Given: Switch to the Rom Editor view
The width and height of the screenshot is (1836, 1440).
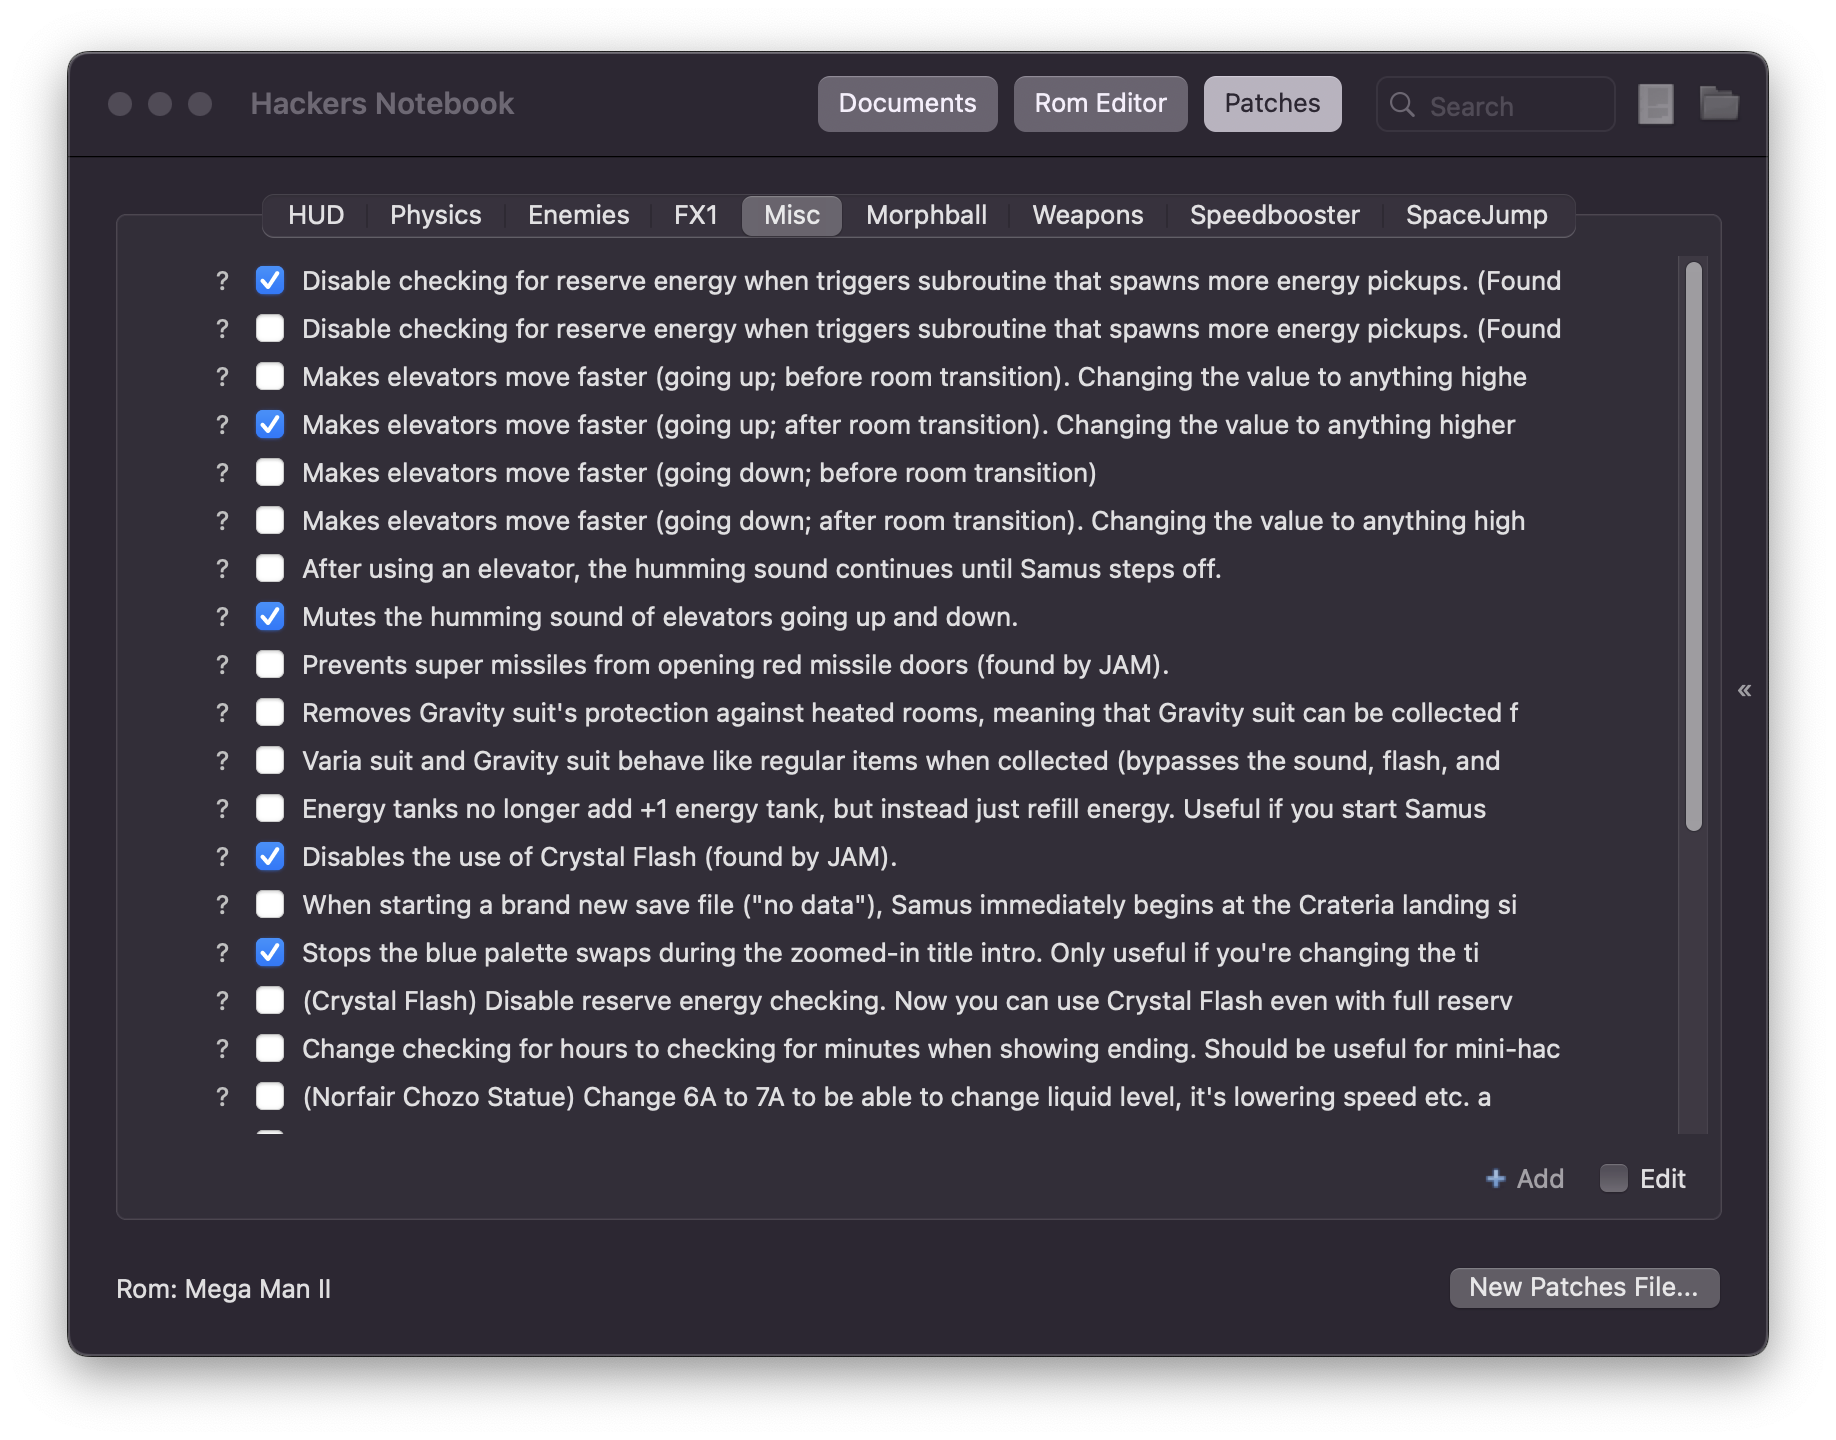Looking at the screenshot, I should 1100,103.
